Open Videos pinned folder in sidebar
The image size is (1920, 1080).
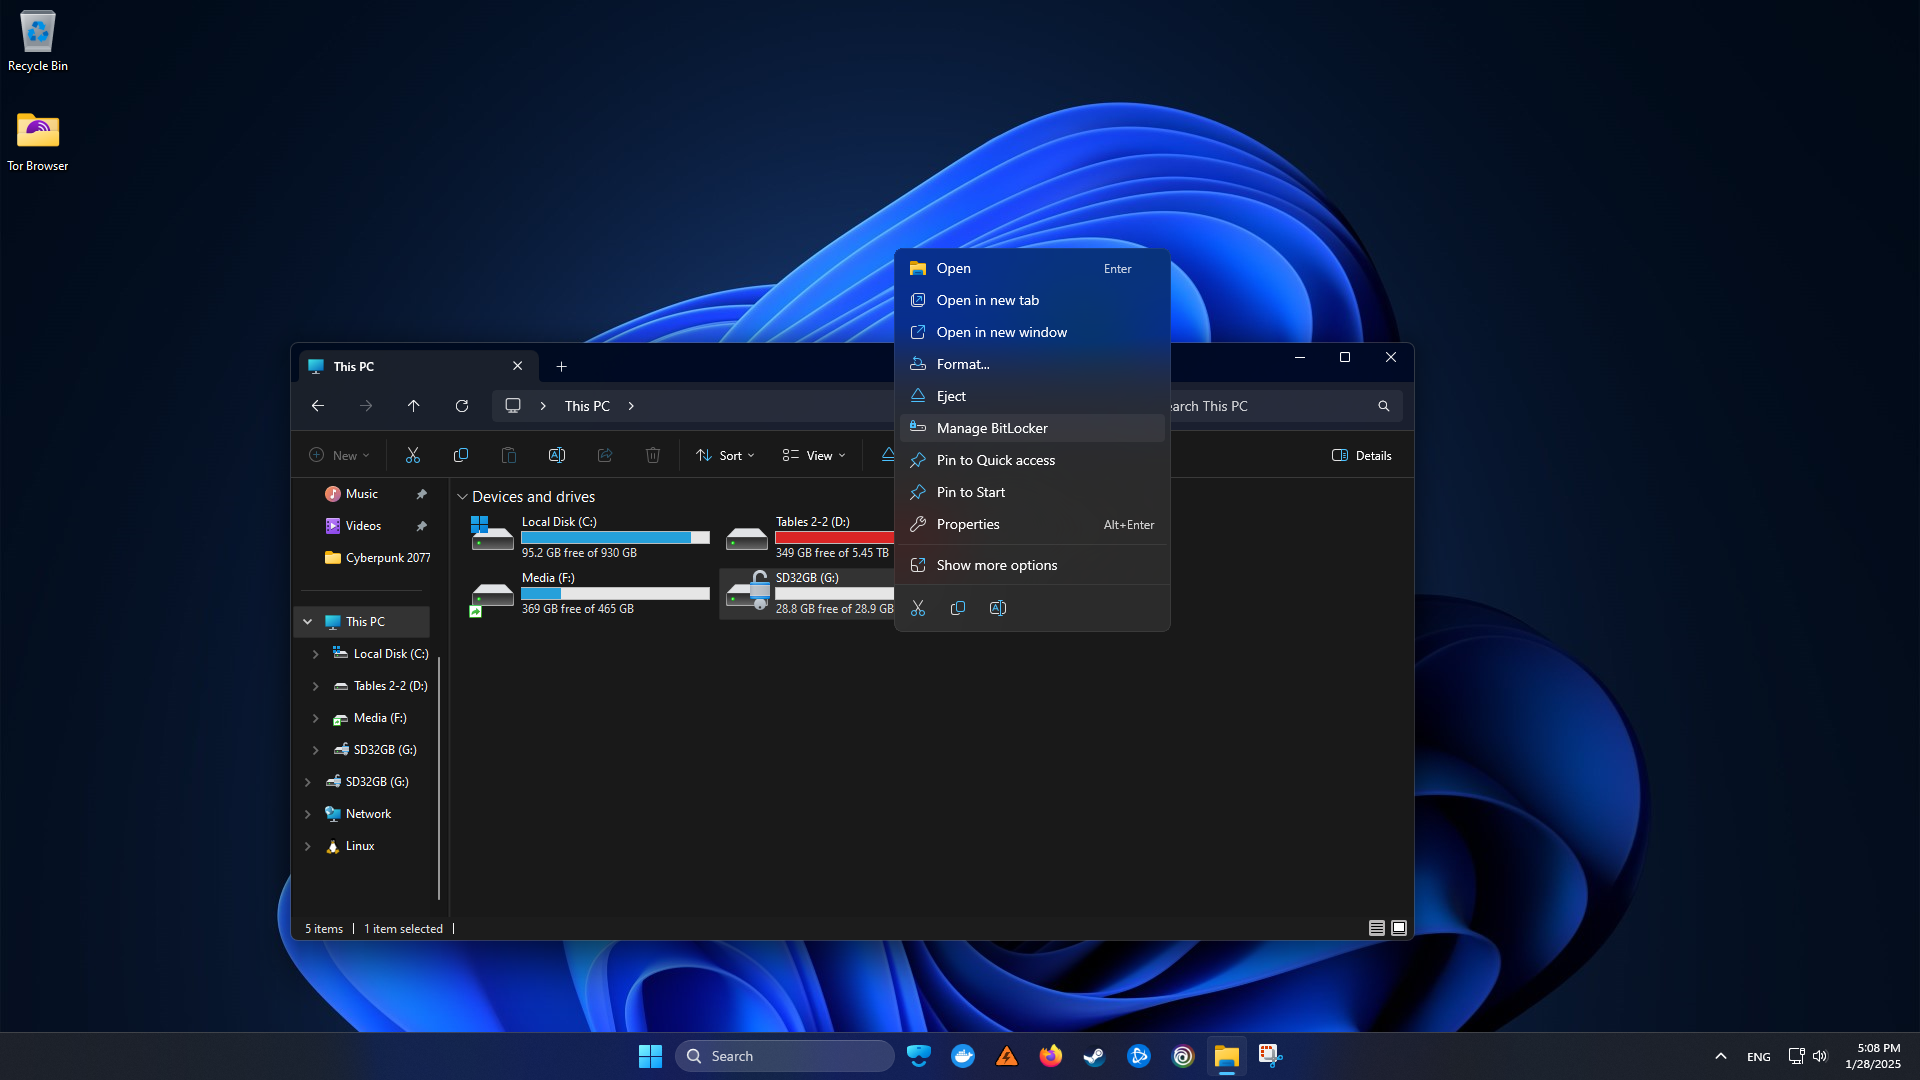click(x=365, y=526)
